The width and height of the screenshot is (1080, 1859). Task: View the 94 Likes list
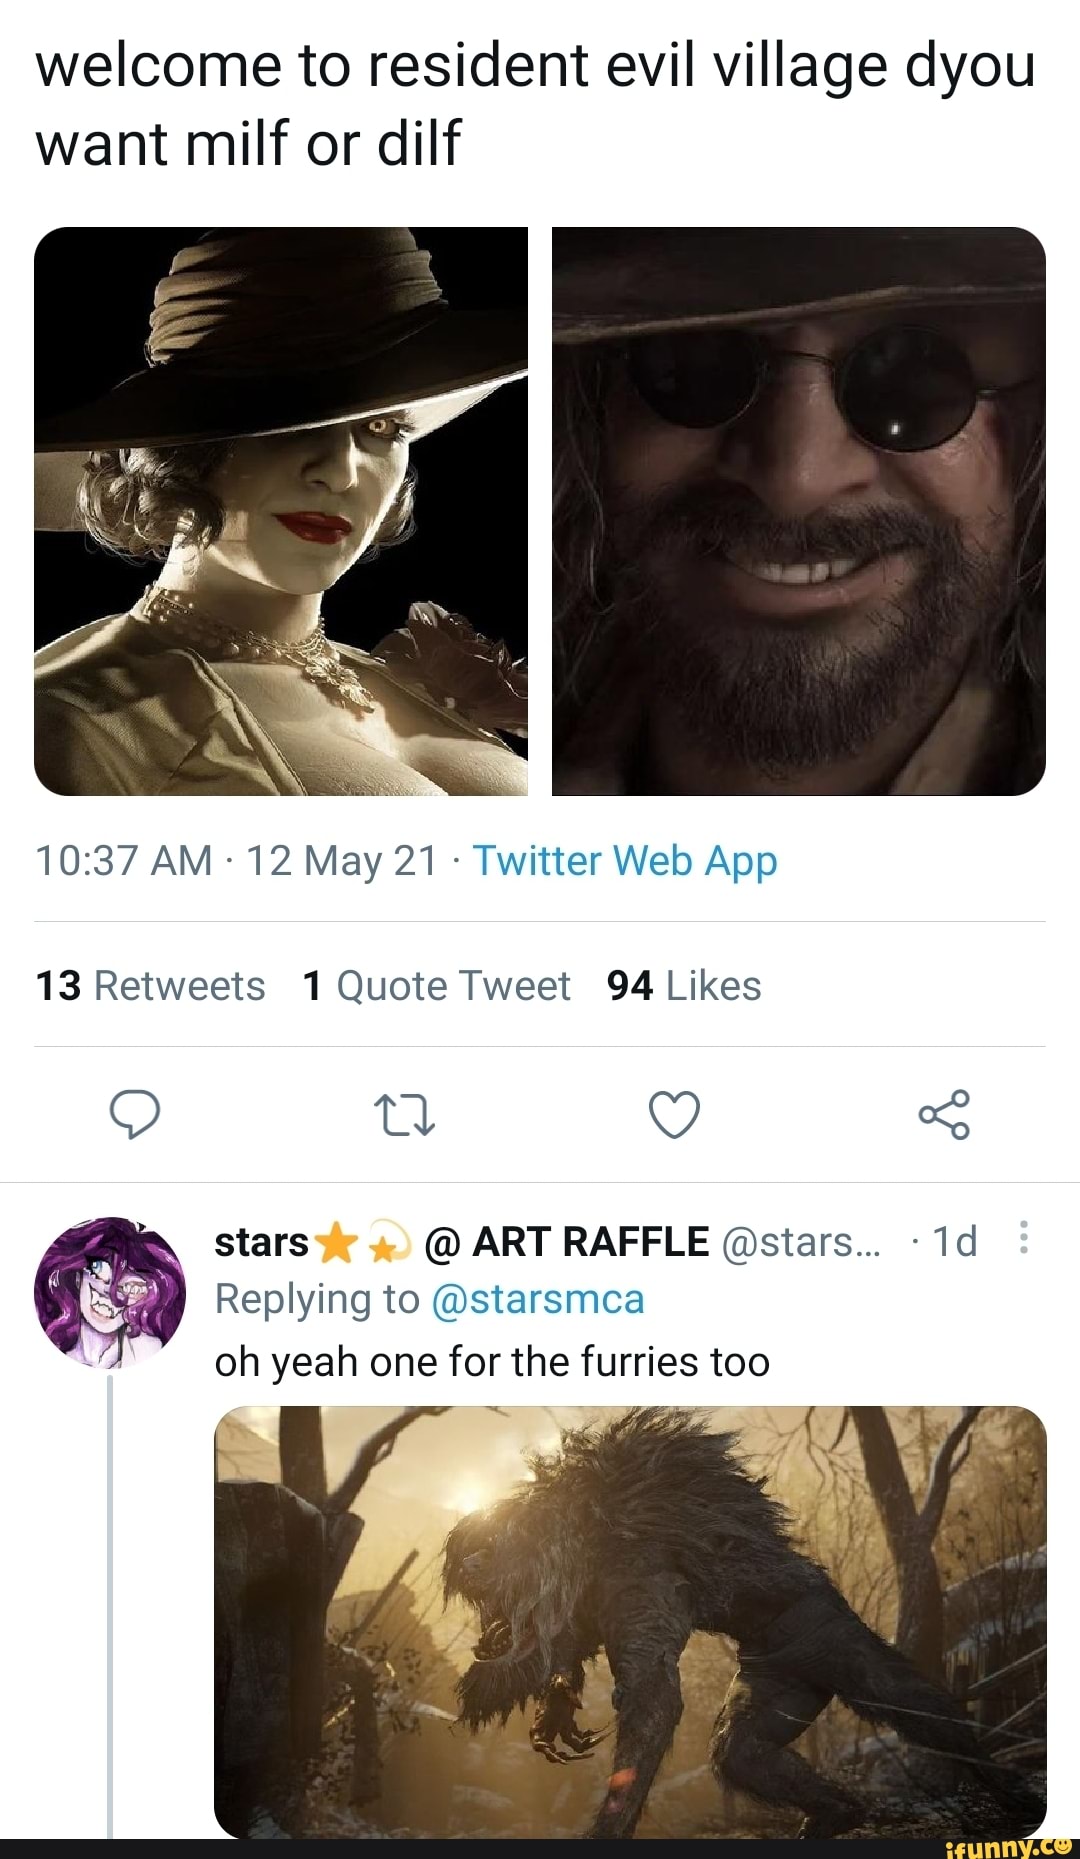coord(684,986)
